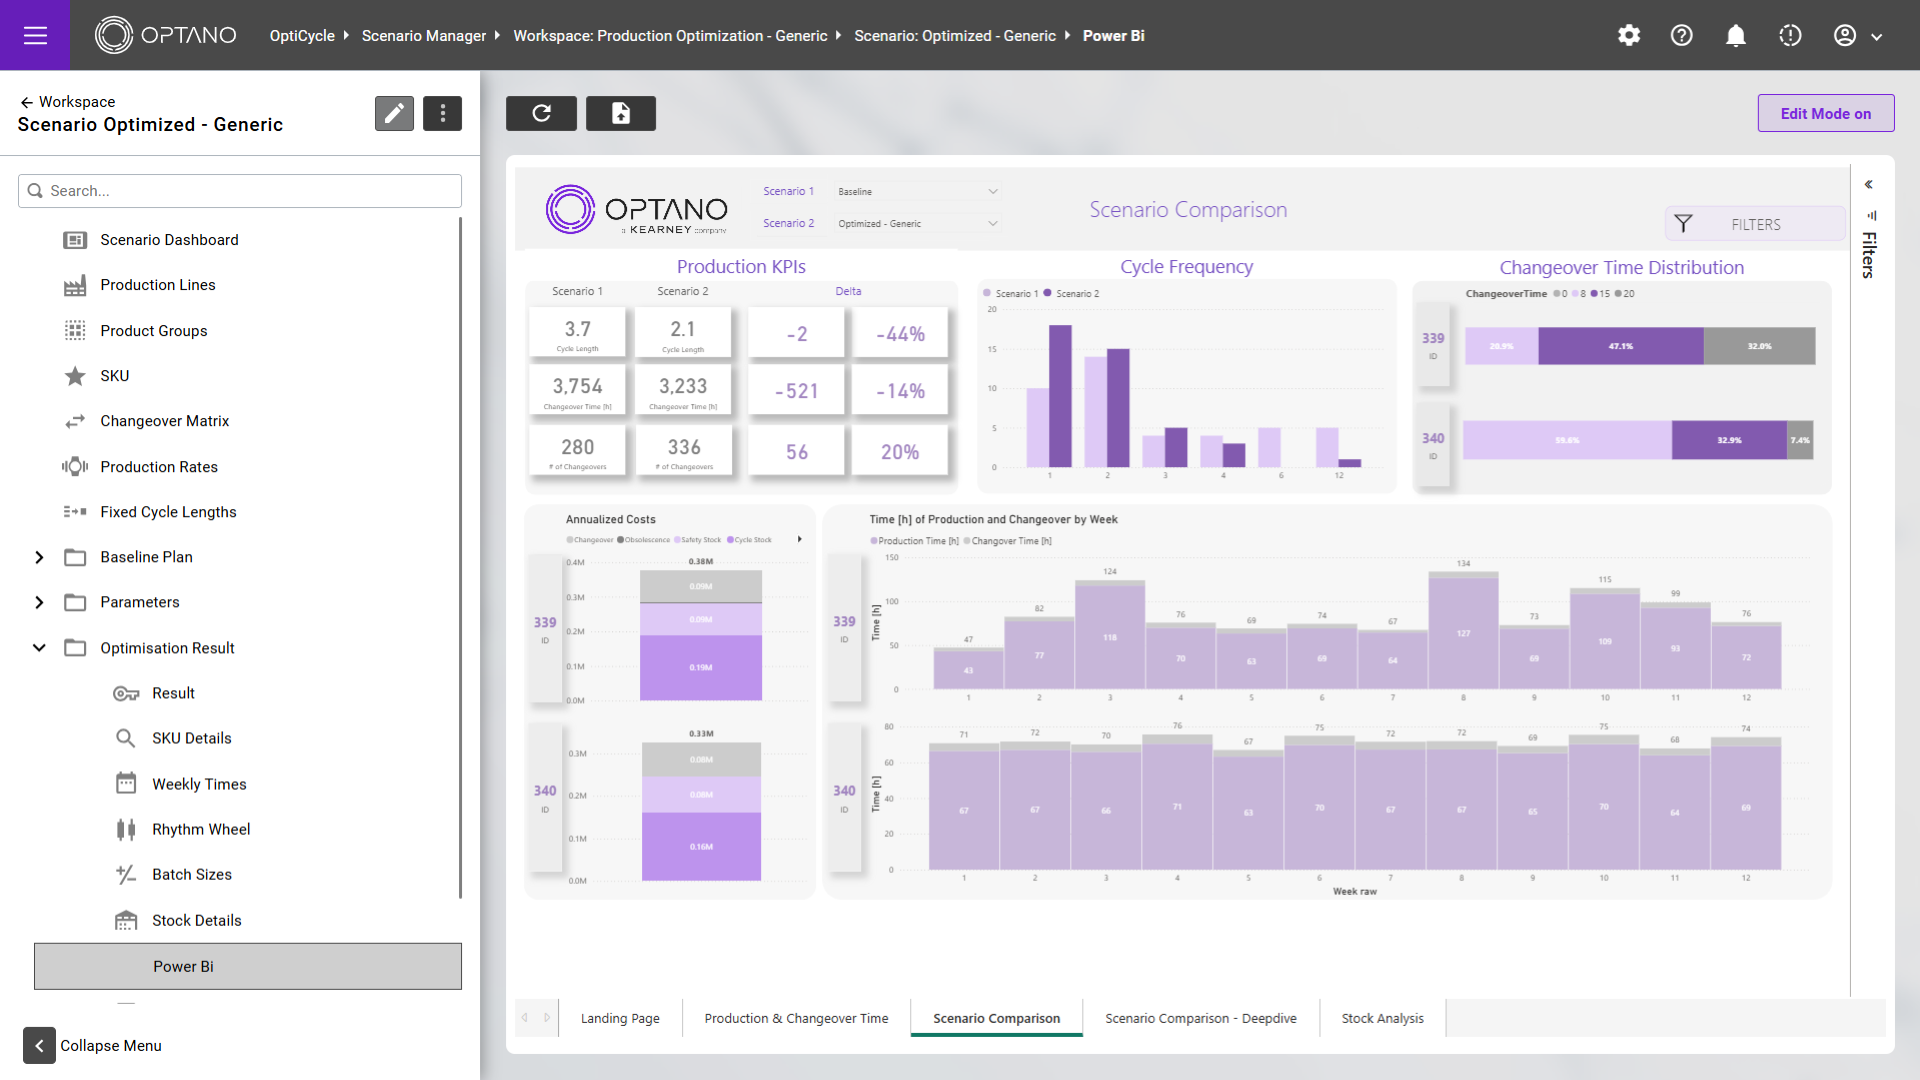Image resolution: width=1920 pixels, height=1080 pixels.
Task: Open Stock Details page
Action: pos(197,920)
